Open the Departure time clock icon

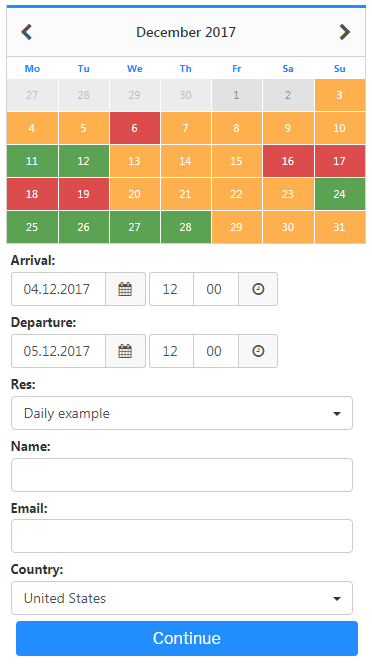(x=258, y=351)
